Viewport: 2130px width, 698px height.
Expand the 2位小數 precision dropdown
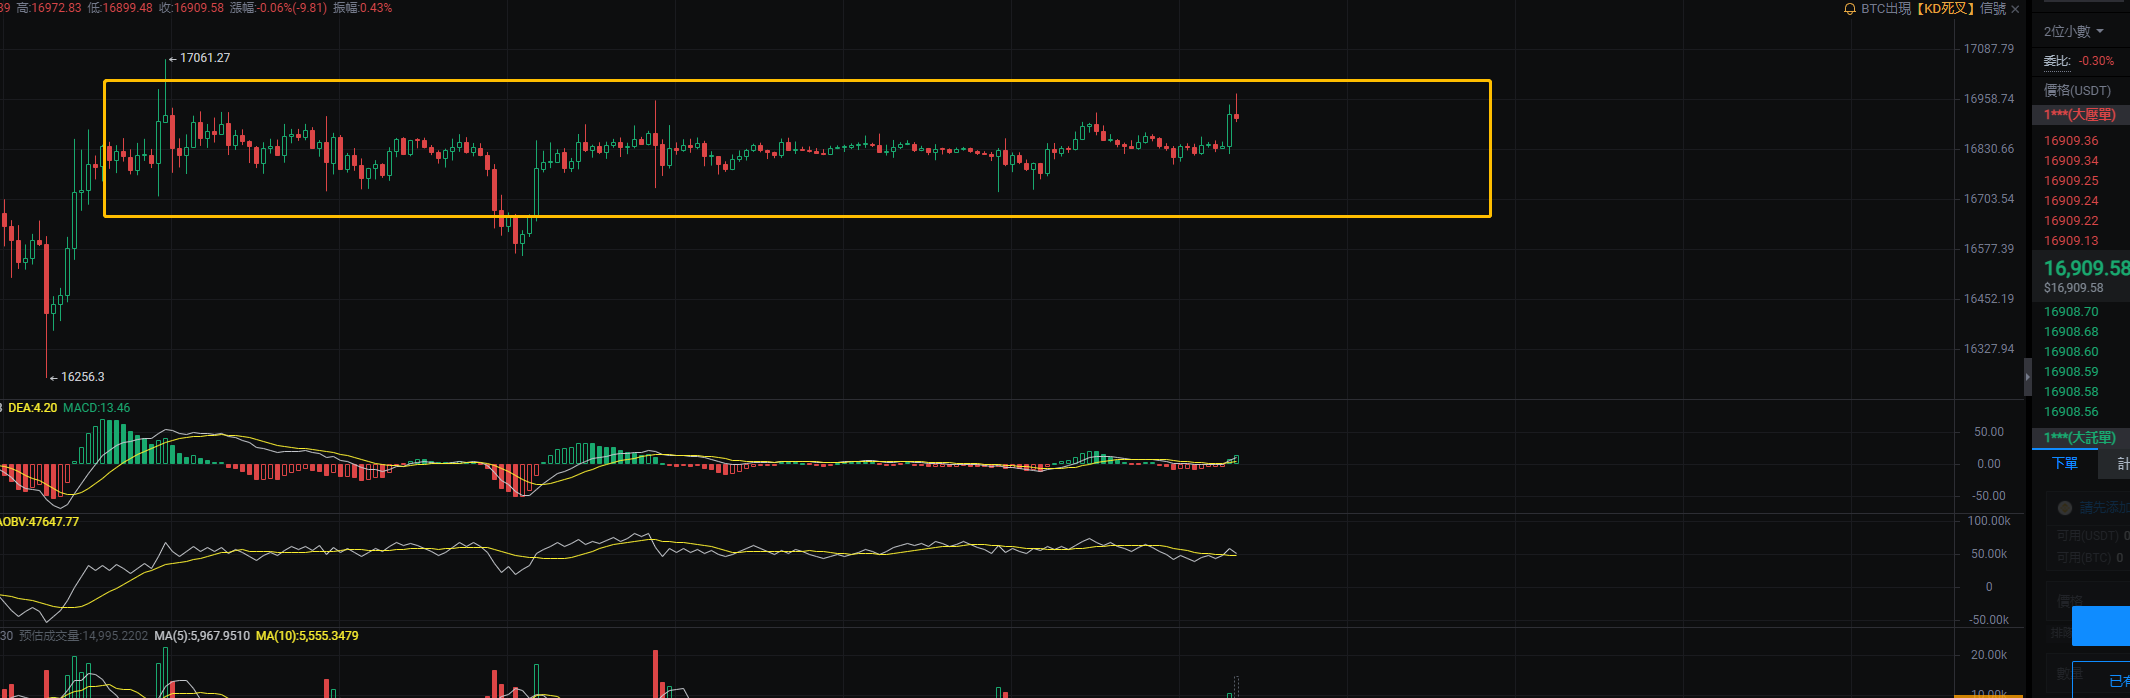2073,32
